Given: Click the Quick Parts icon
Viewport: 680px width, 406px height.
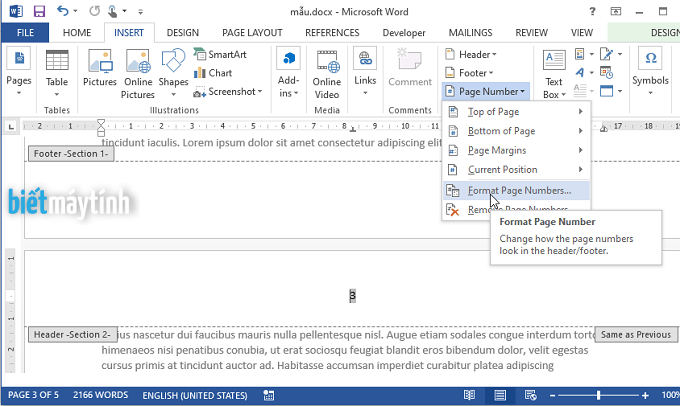Looking at the screenshot, I should pyautogui.click(x=580, y=54).
